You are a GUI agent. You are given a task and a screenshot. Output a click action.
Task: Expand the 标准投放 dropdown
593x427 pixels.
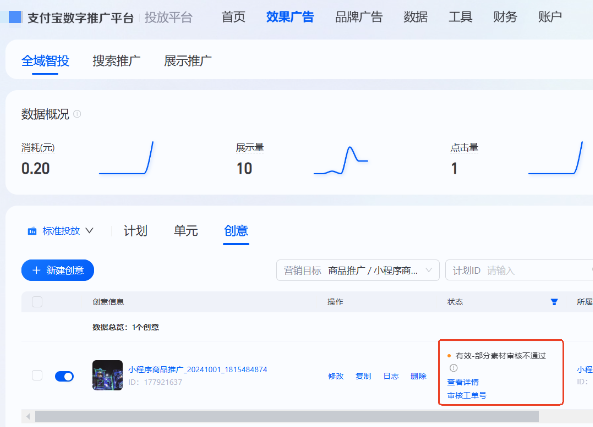61,231
